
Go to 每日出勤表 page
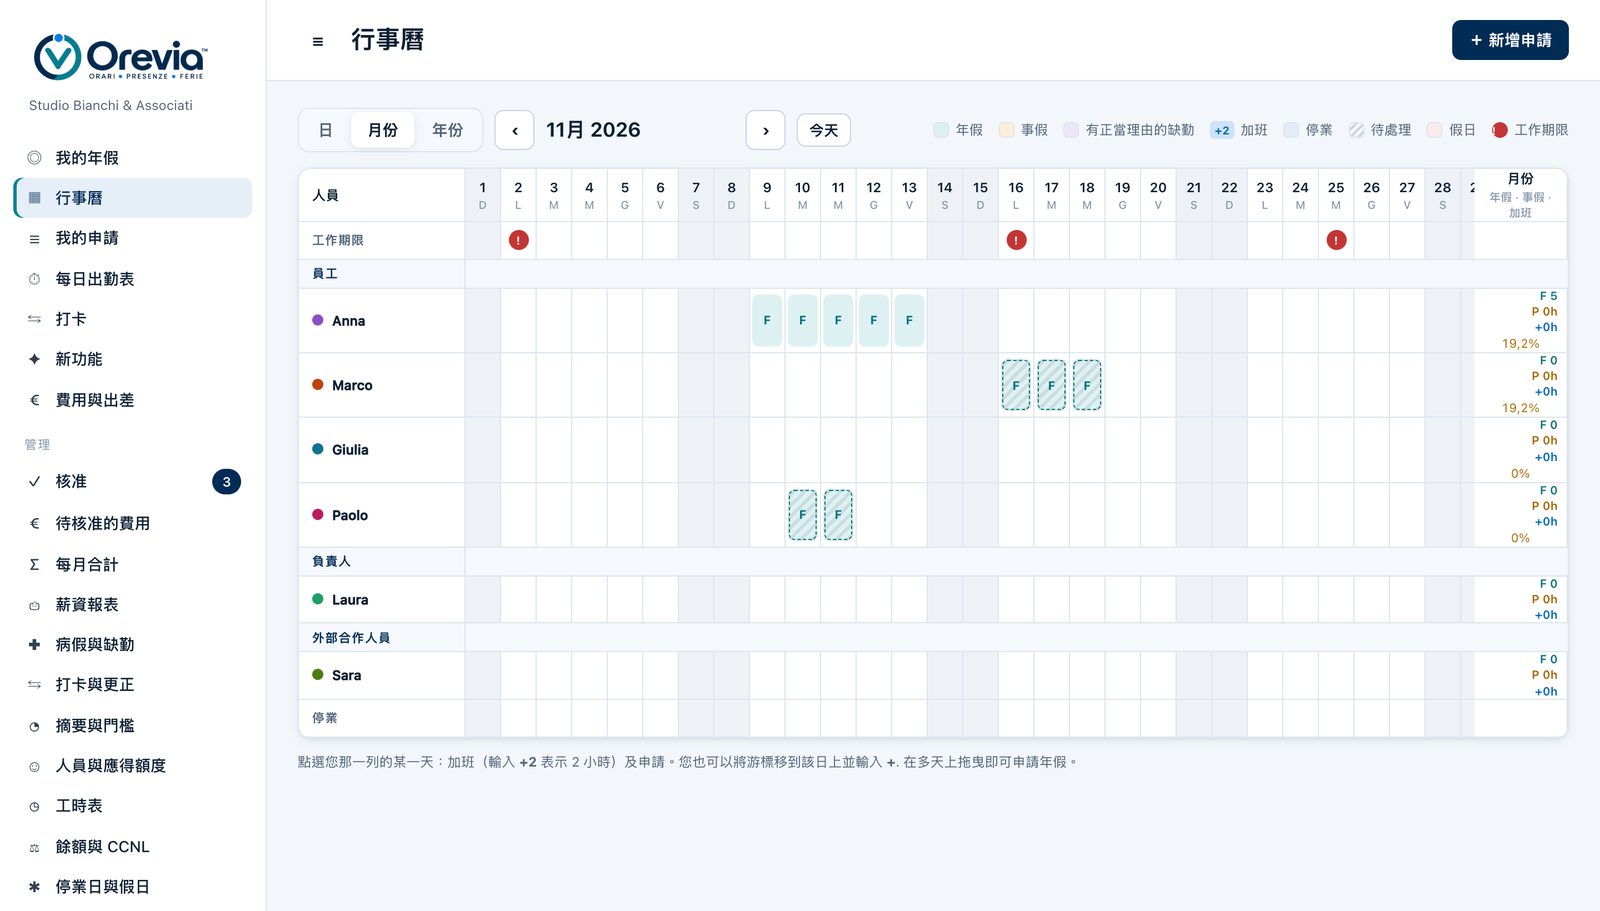133,279
